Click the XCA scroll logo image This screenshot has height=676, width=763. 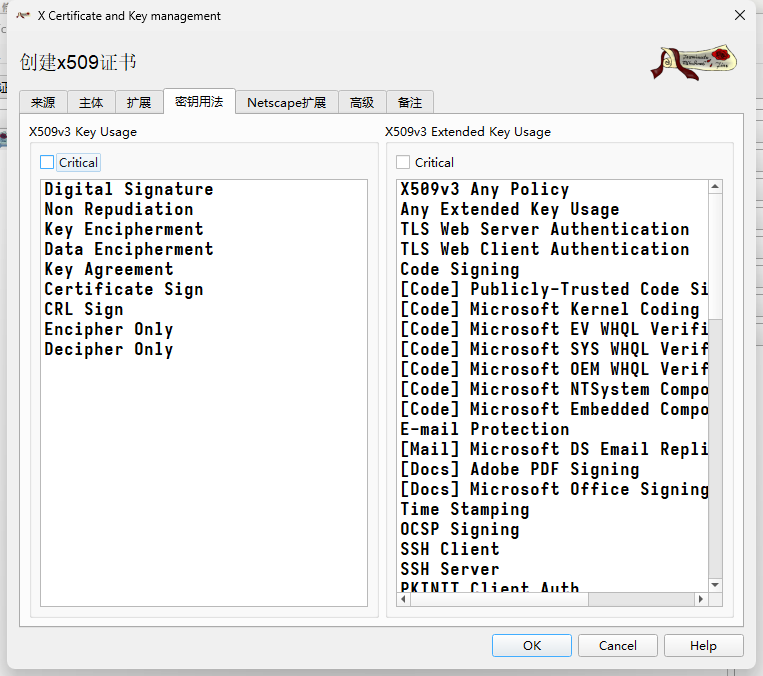pos(694,62)
